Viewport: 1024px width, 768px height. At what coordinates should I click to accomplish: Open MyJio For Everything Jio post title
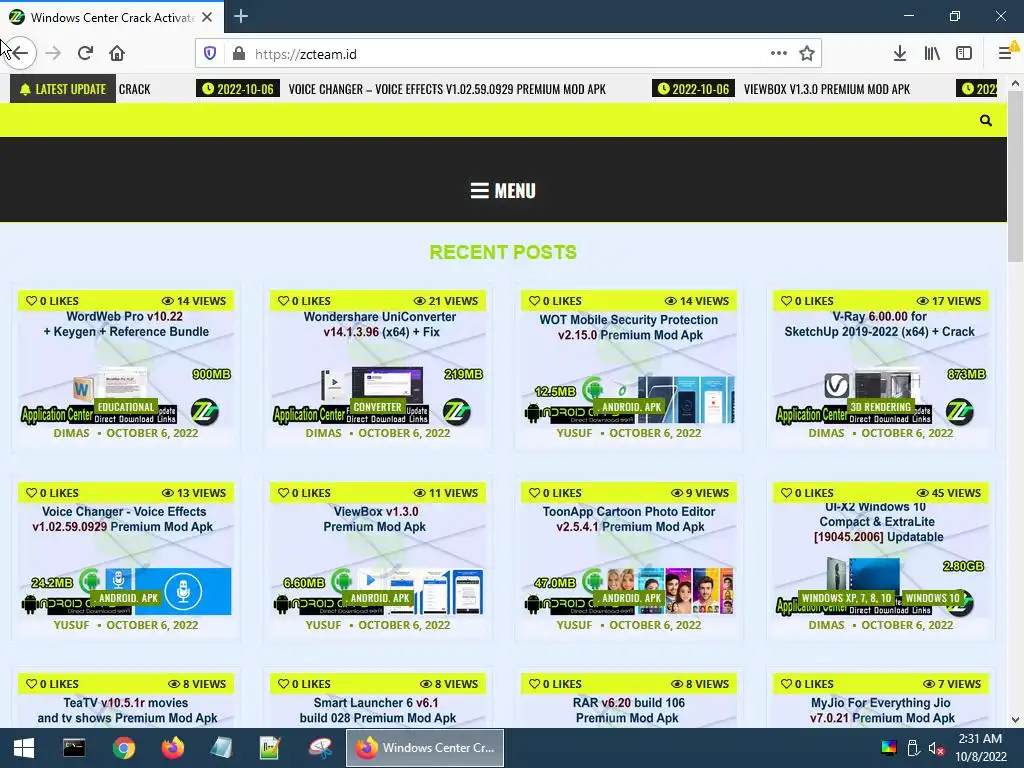[x=881, y=711]
